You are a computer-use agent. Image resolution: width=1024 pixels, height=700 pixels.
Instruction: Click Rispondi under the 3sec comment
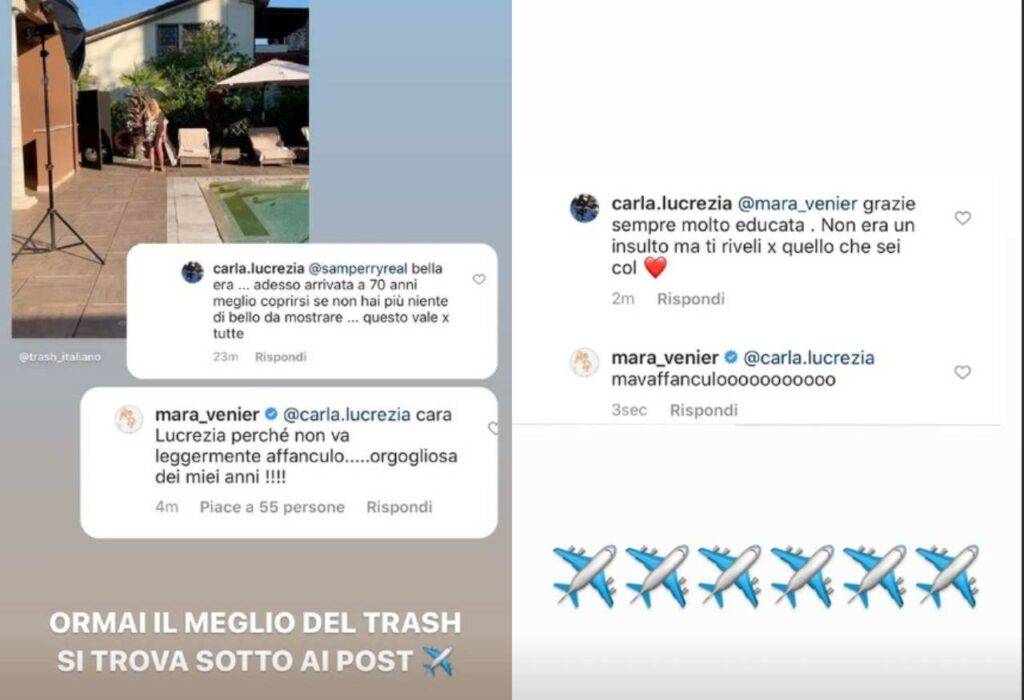coord(703,410)
